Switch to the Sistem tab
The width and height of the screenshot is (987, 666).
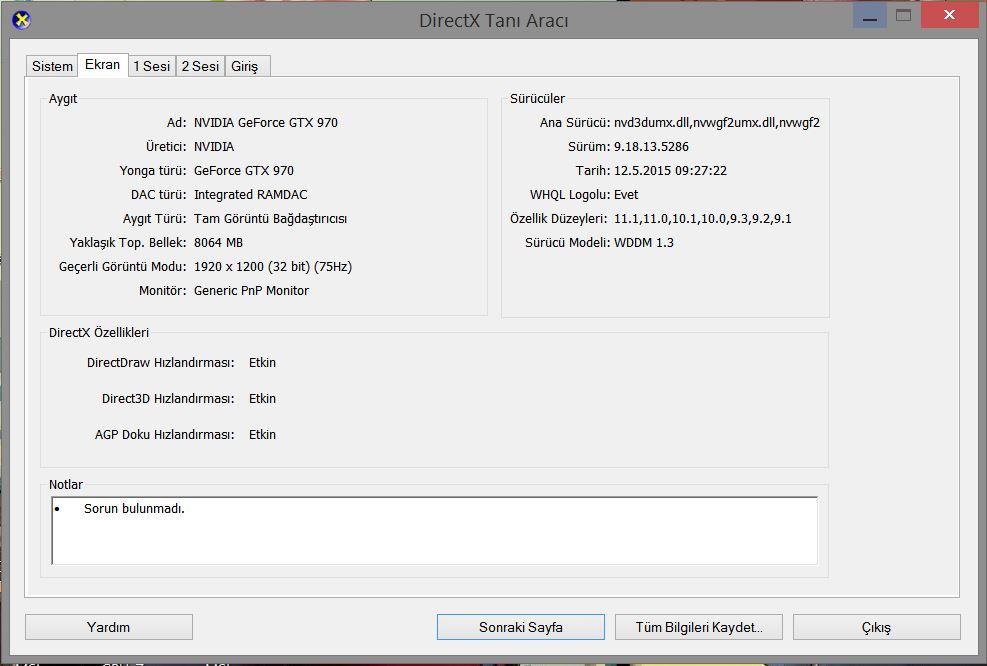pos(52,66)
